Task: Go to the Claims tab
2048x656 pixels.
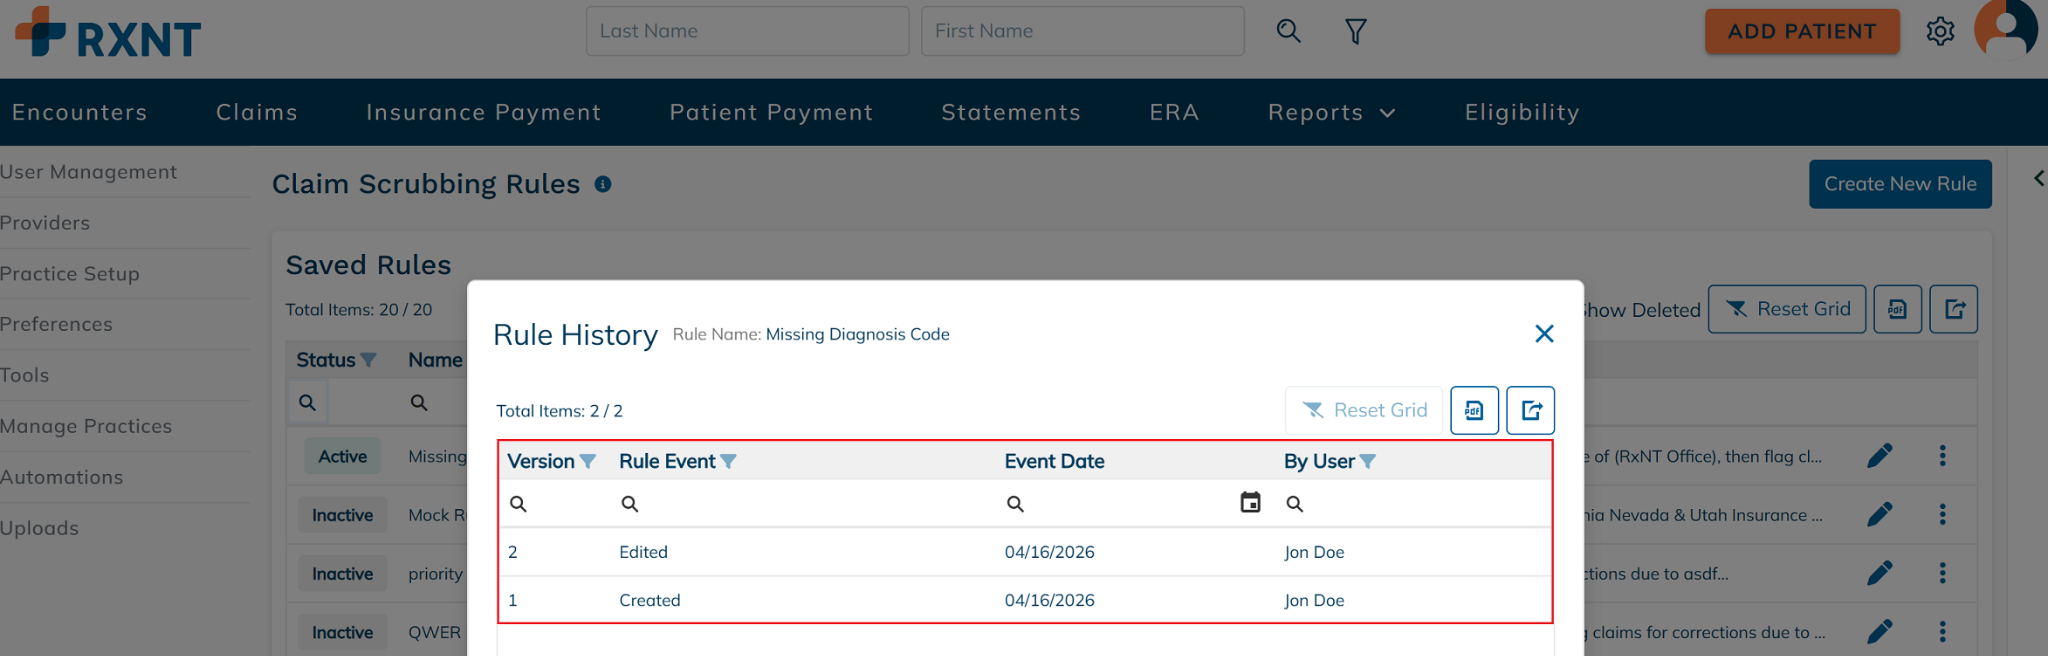Action: point(257,112)
